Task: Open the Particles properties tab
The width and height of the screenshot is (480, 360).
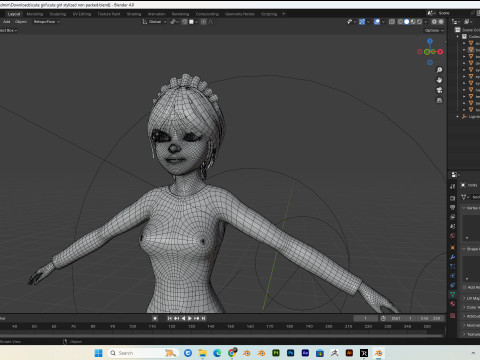Action: [x=452, y=266]
